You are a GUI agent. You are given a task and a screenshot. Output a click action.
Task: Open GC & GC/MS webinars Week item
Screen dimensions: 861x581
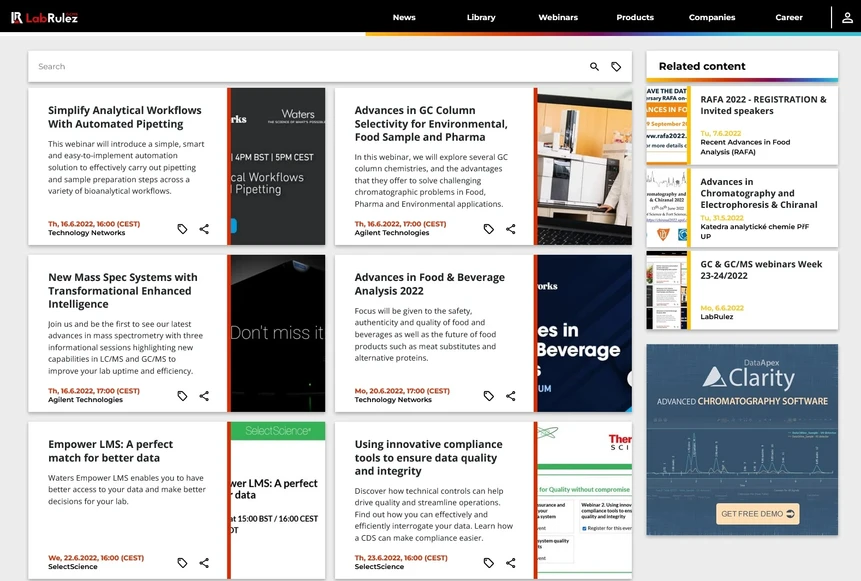761,270
